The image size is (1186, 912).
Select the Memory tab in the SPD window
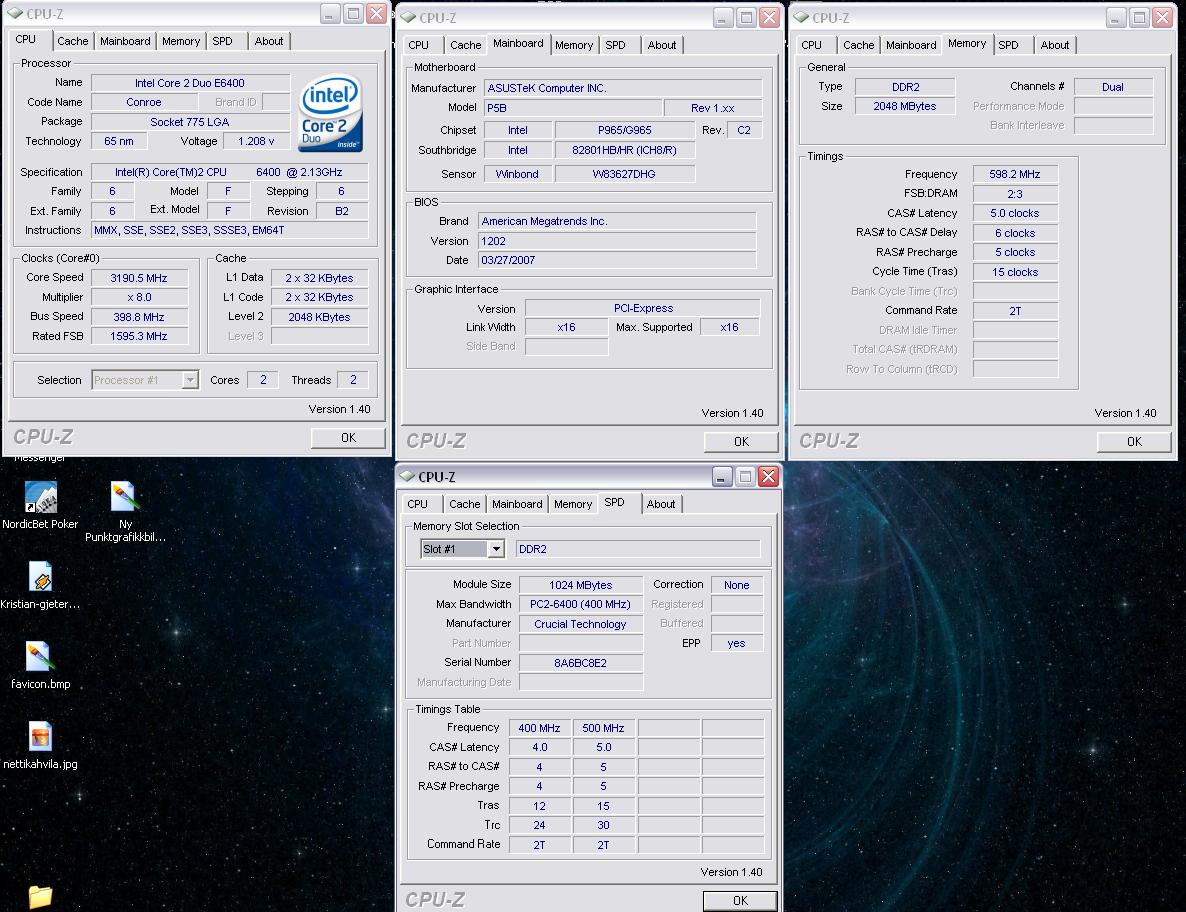[x=573, y=504]
